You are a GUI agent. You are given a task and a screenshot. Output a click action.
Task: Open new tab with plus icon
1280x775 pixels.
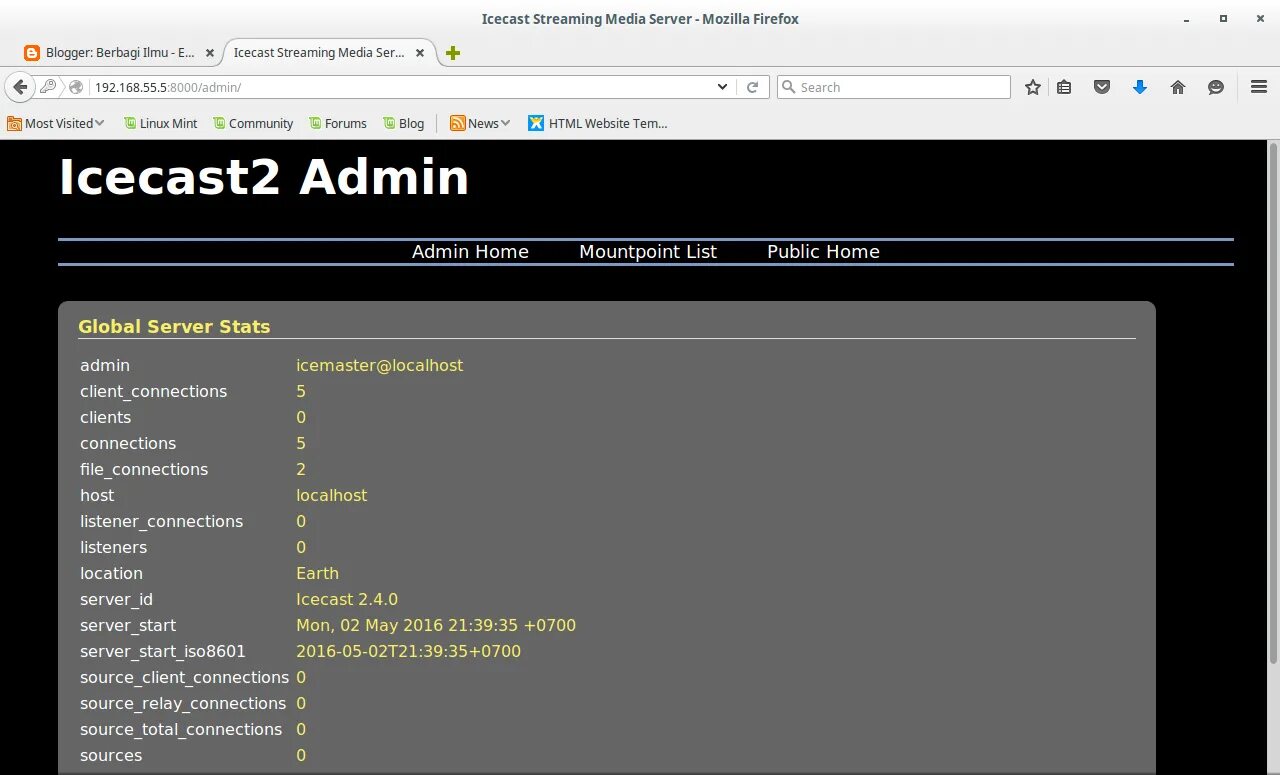point(453,53)
